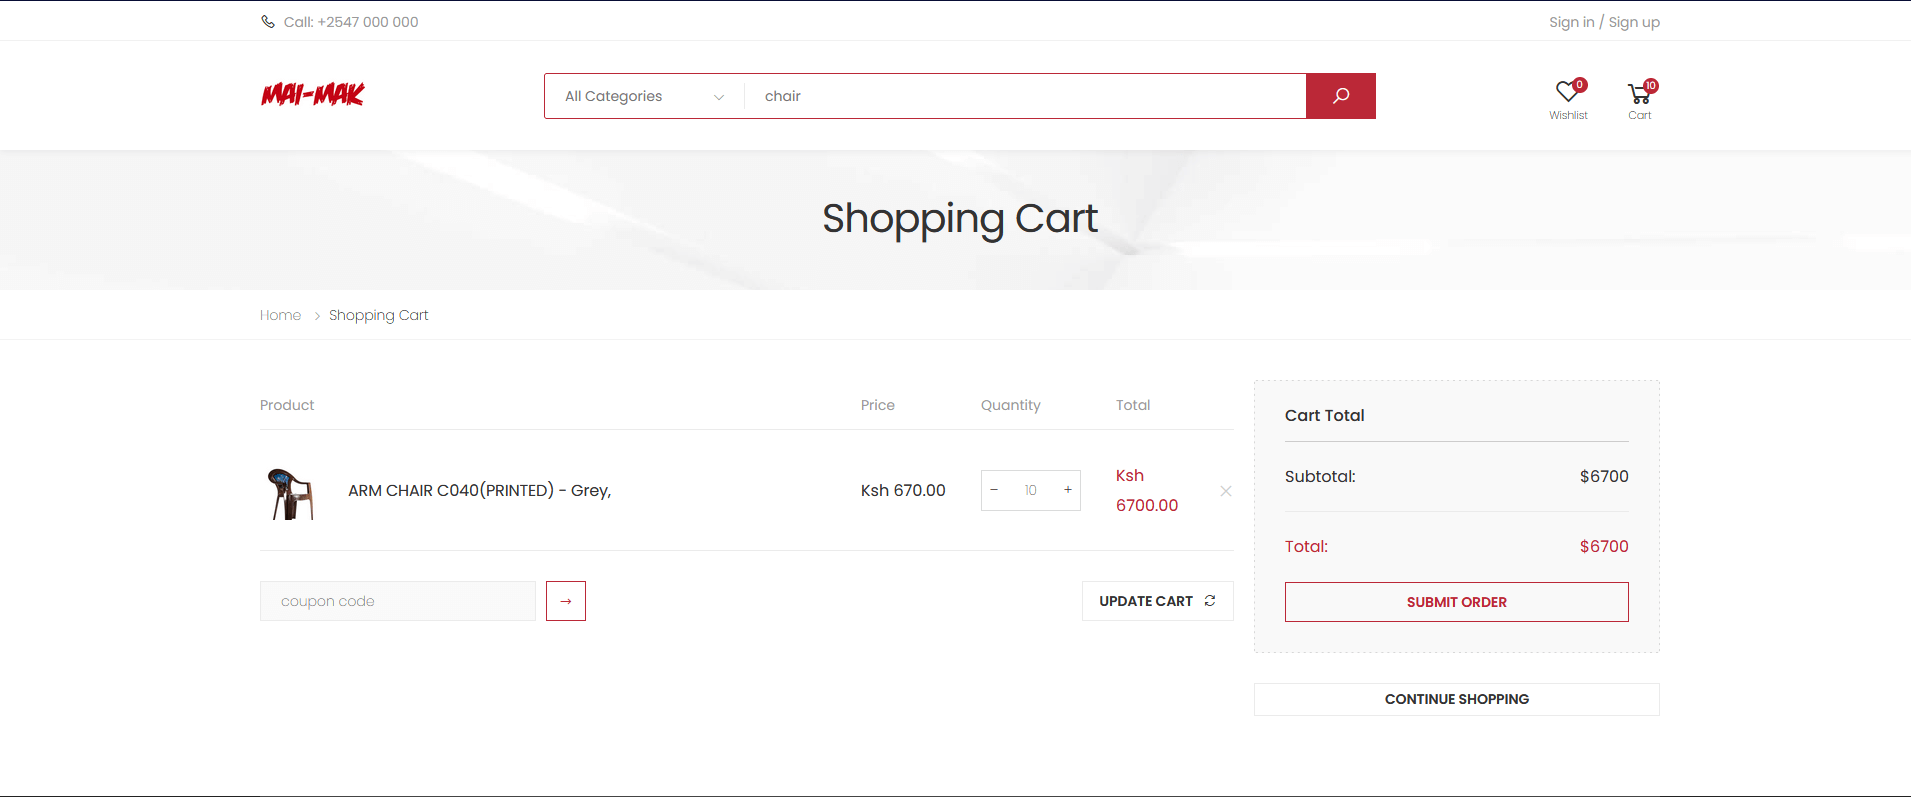The image size is (1911, 797).
Task: Focus the coupon code input field
Action: coord(398,601)
